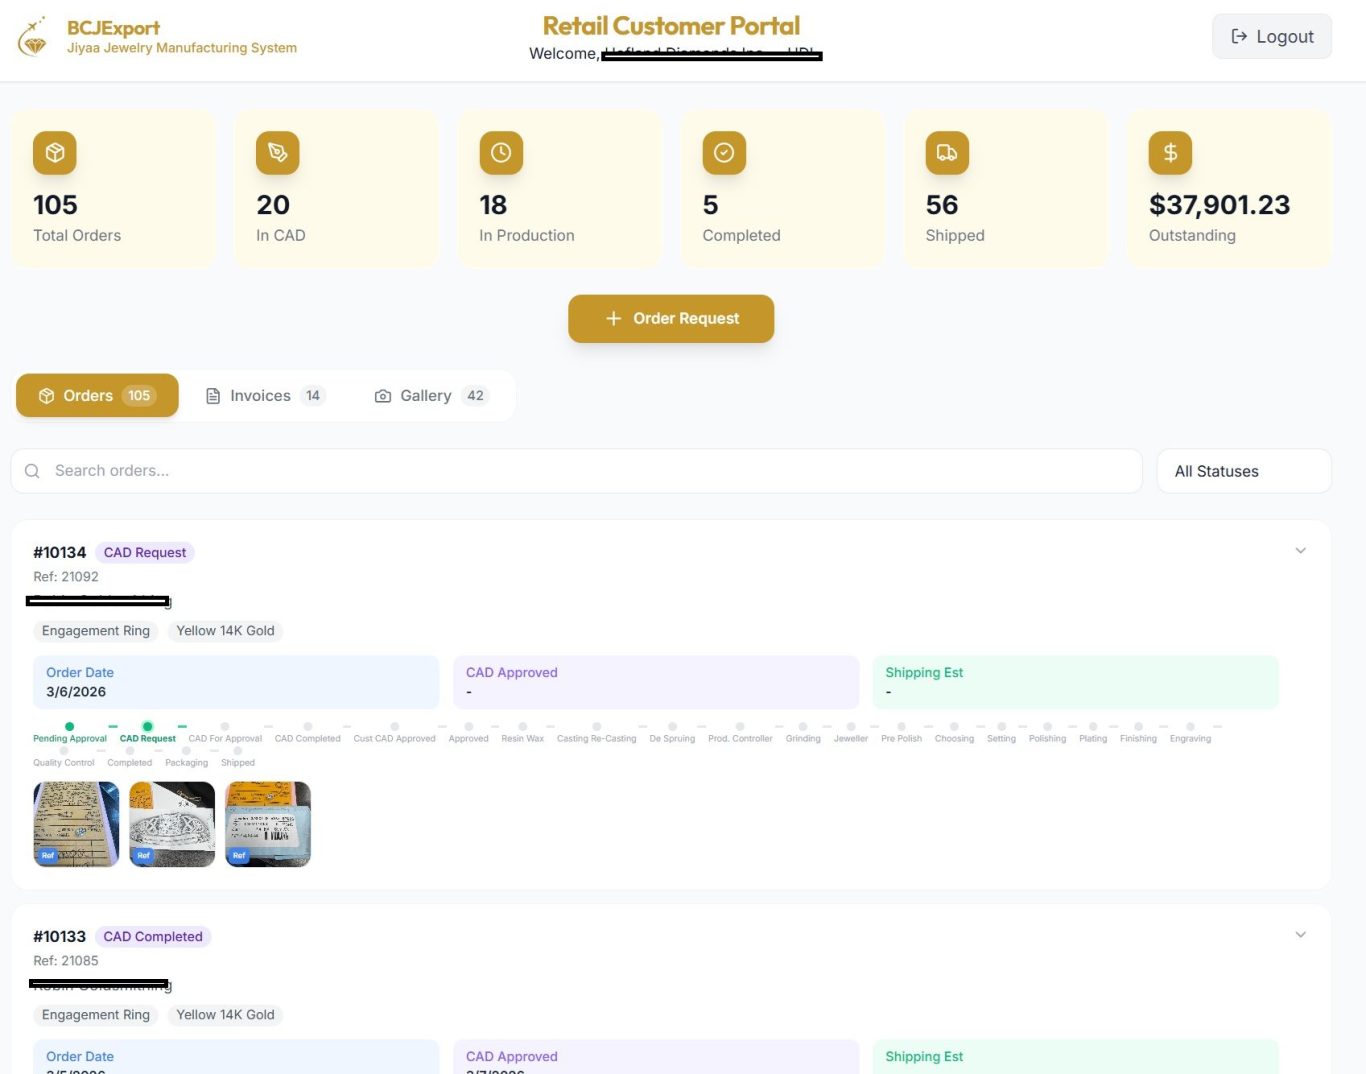Viewport: 1366px width, 1074px height.
Task: Click the magnifier icon in search bar
Action: coord(32,471)
